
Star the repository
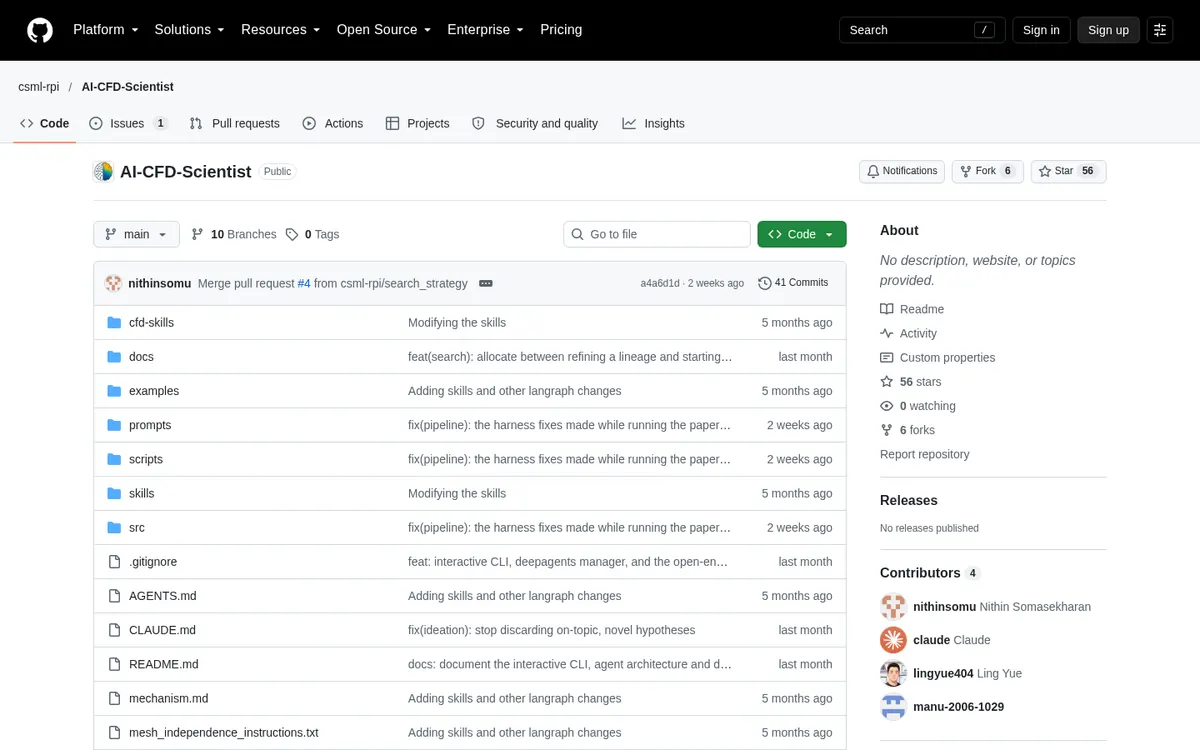click(x=1068, y=171)
